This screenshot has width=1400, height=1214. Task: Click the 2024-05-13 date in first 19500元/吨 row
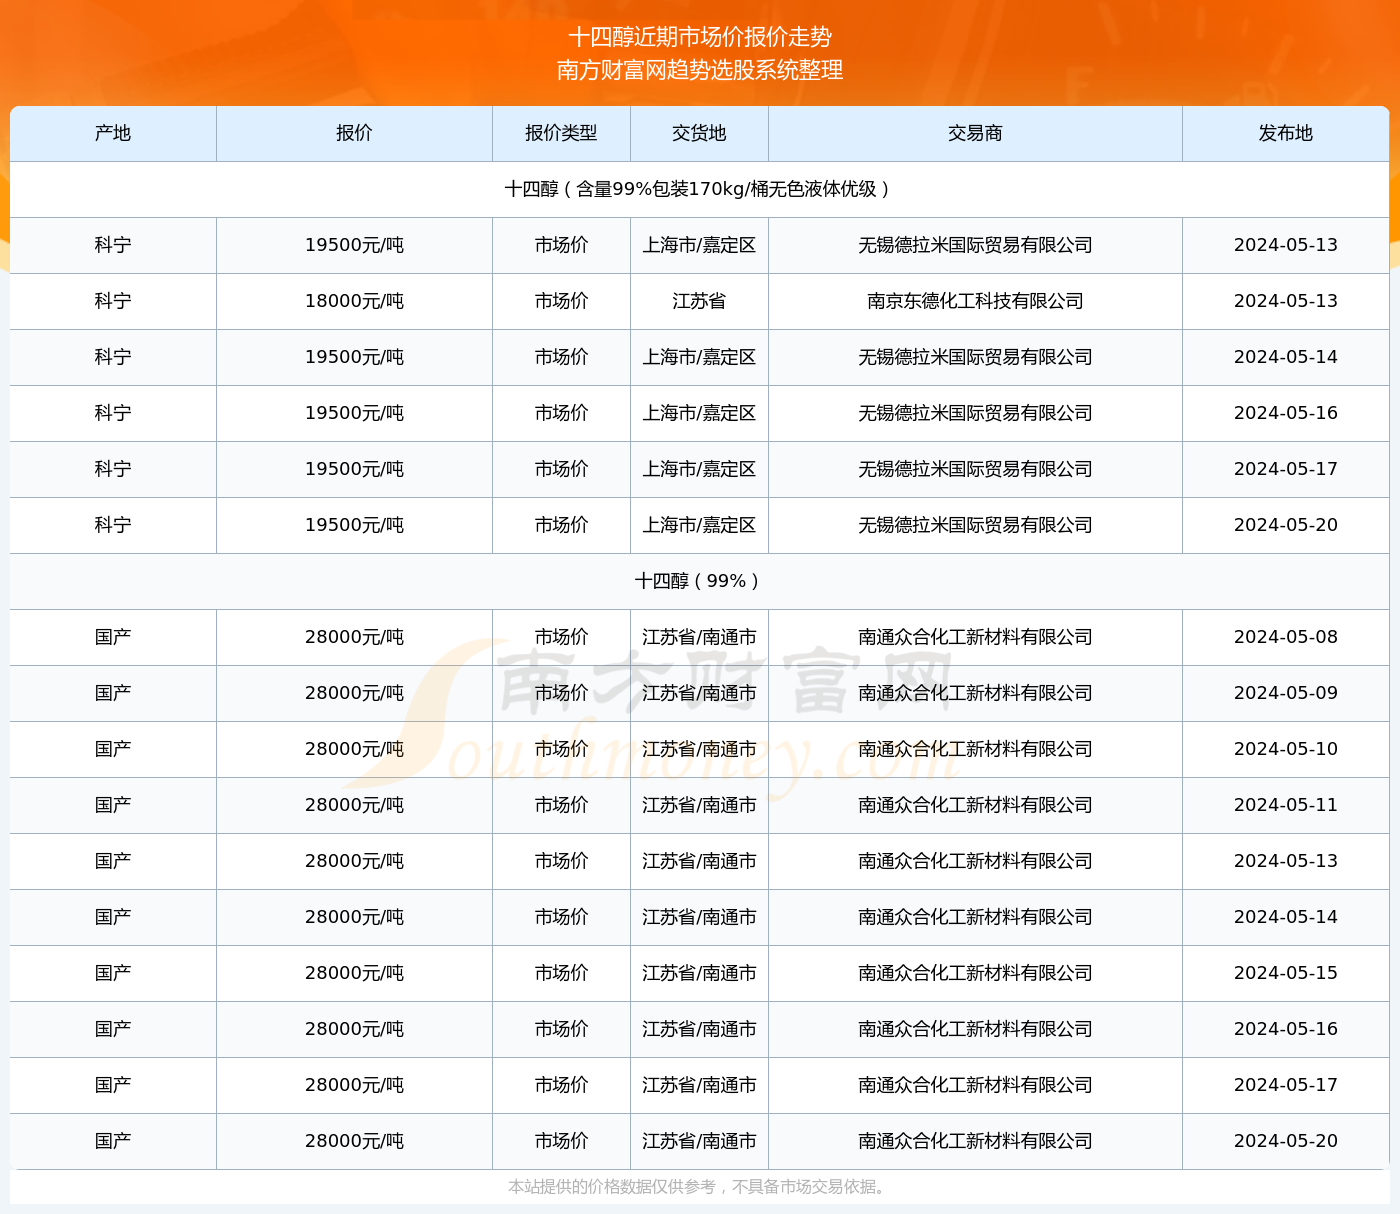pos(1286,245)
